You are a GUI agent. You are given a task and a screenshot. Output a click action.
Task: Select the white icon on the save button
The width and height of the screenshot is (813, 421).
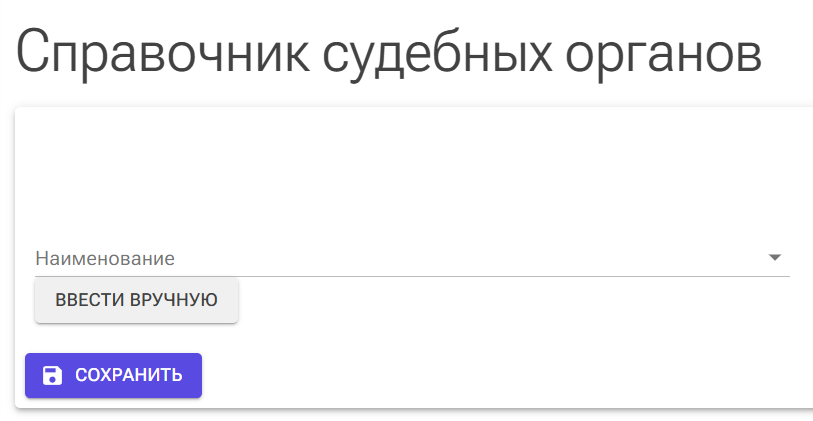pyautogui.click(x=52, y=375)
